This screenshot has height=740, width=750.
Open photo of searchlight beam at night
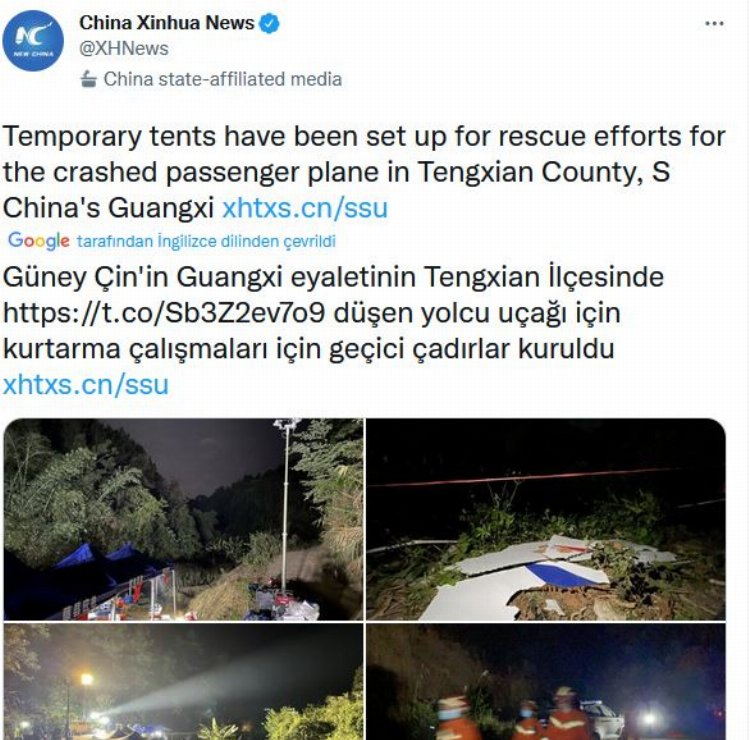coord(183,682)
